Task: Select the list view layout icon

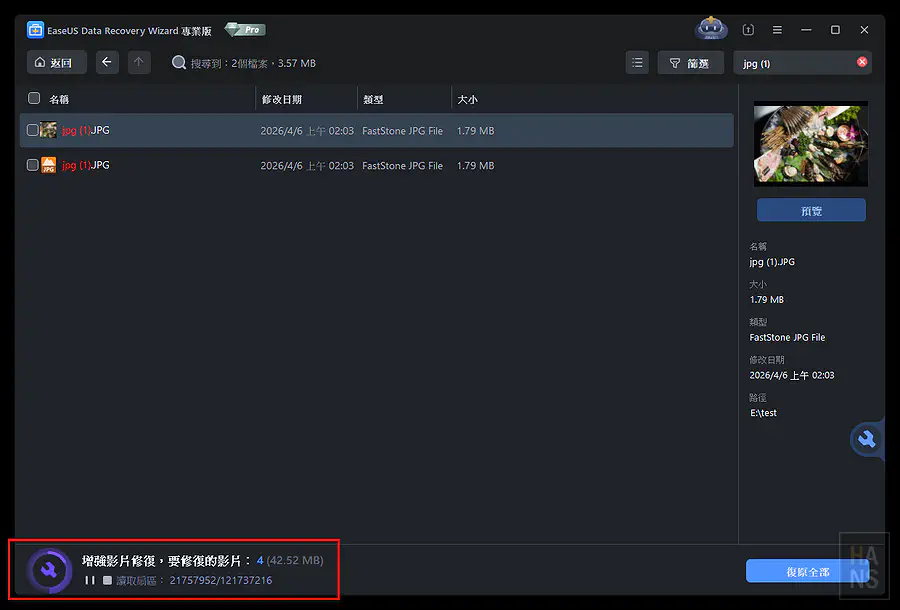Action: pos(637,62)
